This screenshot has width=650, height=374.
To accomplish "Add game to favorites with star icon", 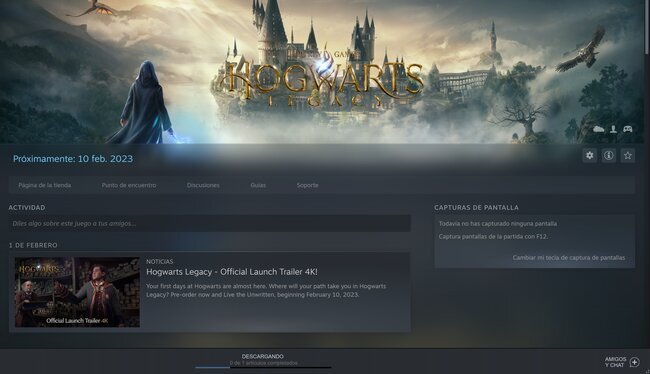I will coord(628,155).
